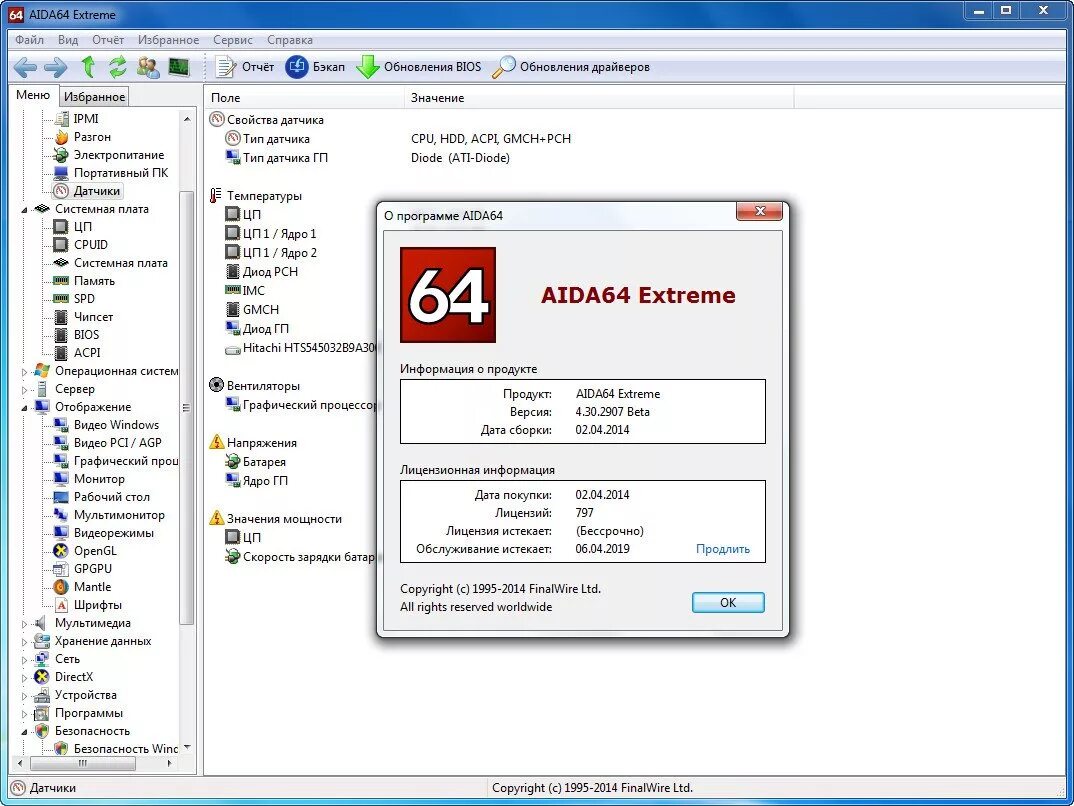Click the tree scroll-up arrow
The width and height of the screenshot is (1074, 806).
click(x=187, y=118)
